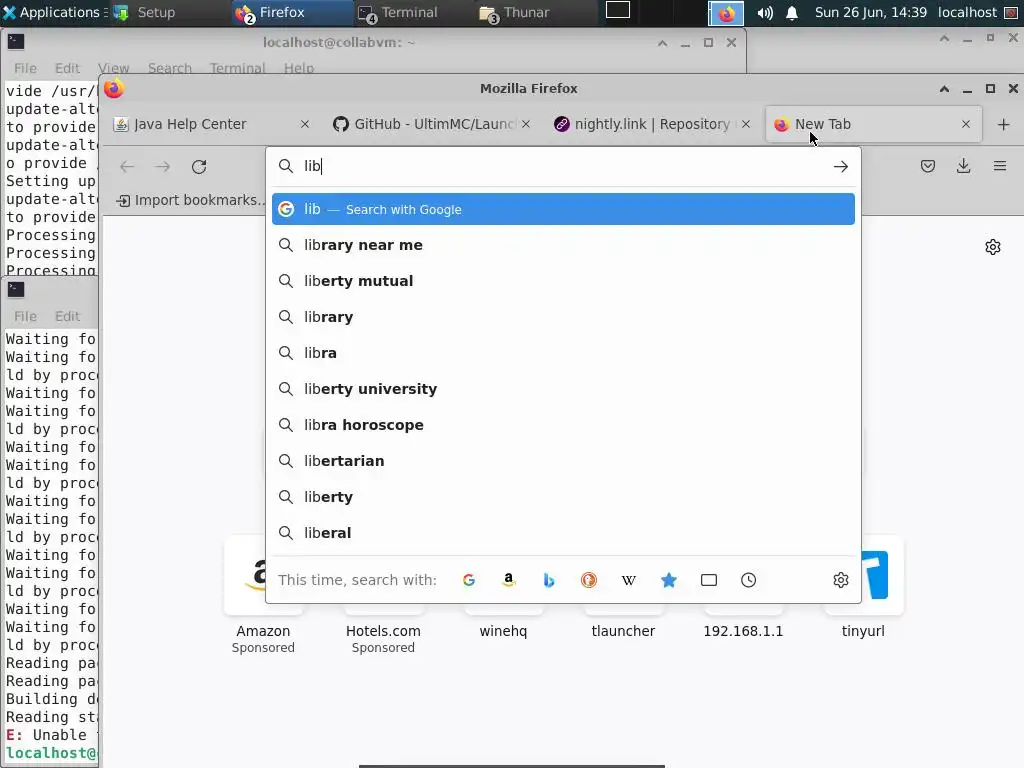Screen dimensions: 1024x768
Task: Go back one page
Action: [127, 167]
